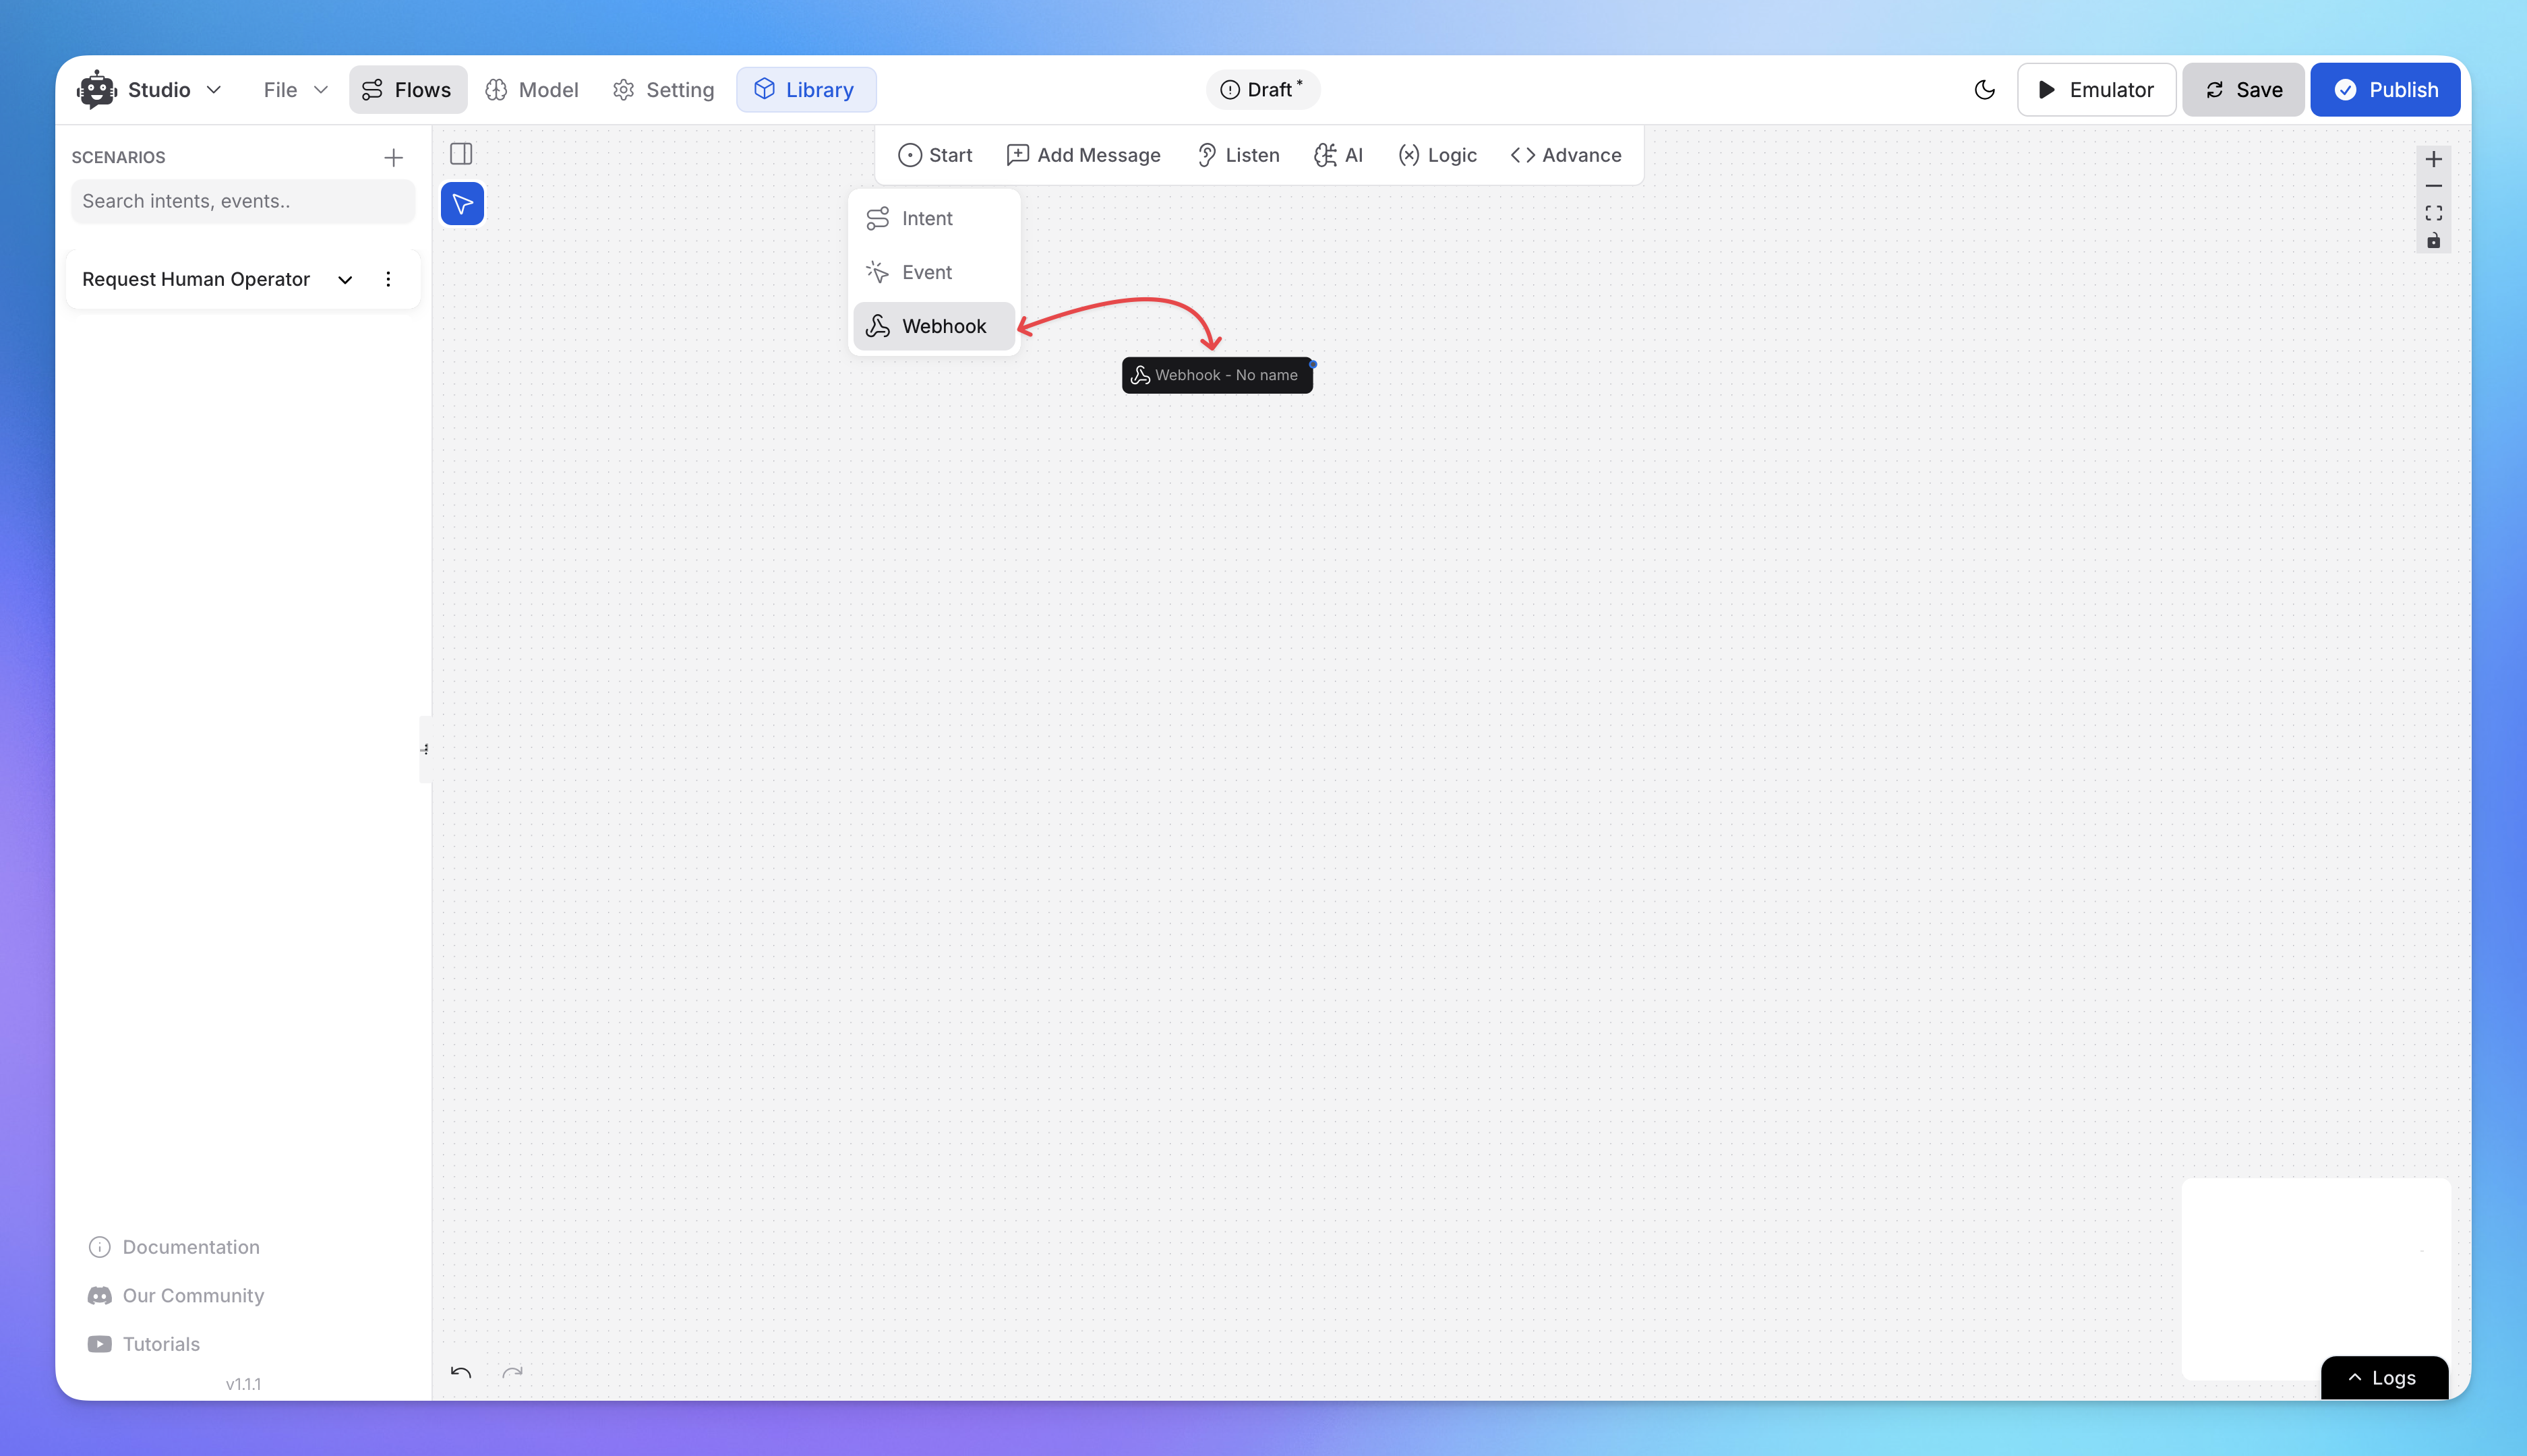Screen dimensions: 2527x1456
Task: Publish the bot
Action: [2385, 90]
